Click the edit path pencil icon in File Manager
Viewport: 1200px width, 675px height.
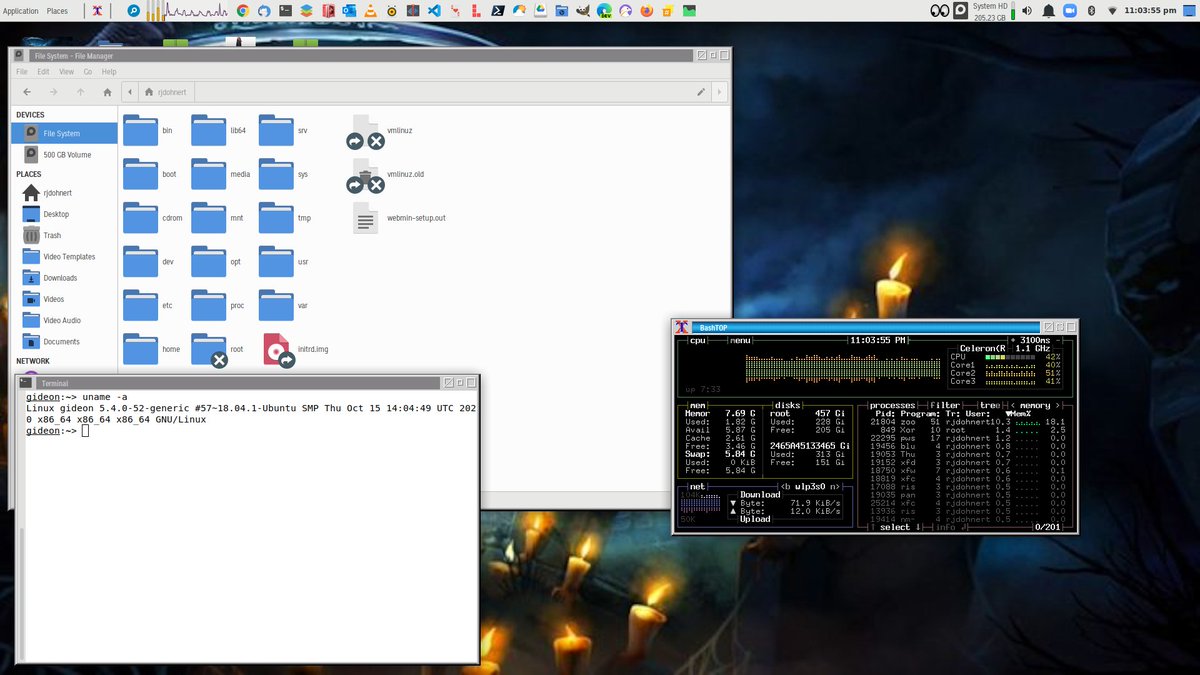(702, 91)
